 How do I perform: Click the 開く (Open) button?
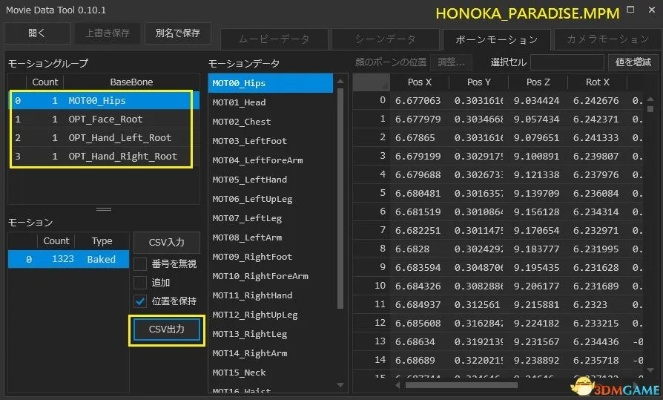37,33
